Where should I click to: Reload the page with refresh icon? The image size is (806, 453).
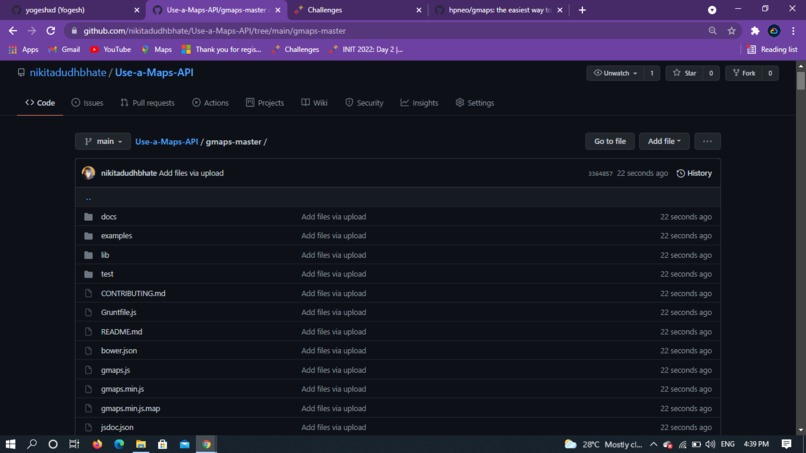tap(50, 31)
